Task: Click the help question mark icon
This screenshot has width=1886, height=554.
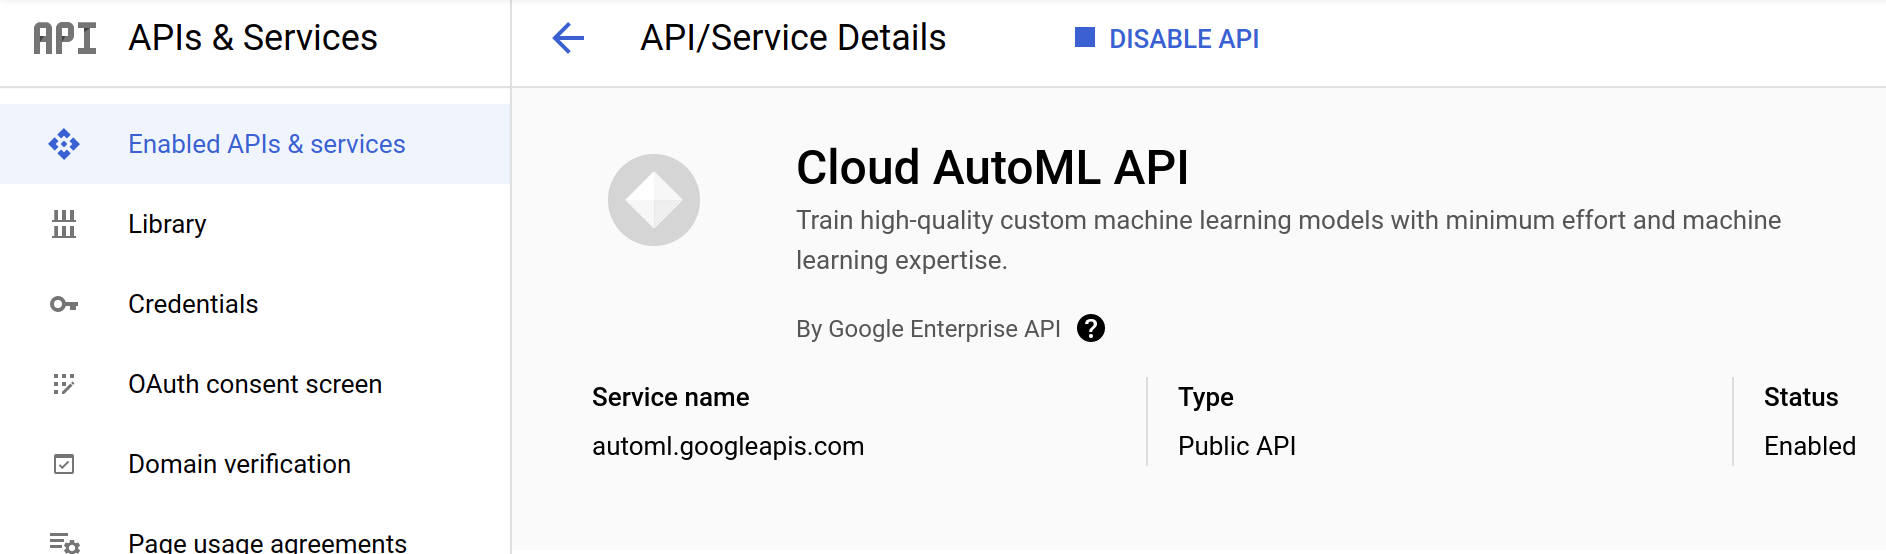Action: pos(1091,328)
